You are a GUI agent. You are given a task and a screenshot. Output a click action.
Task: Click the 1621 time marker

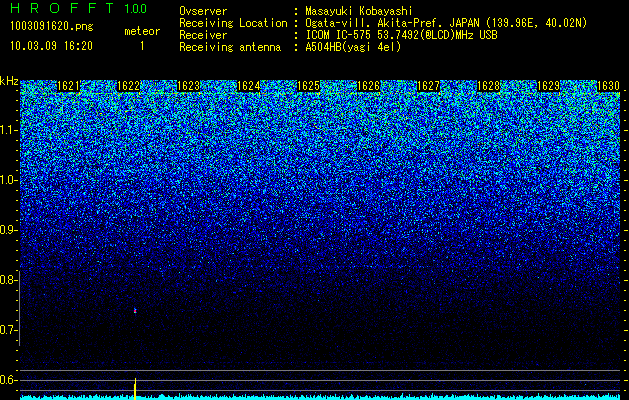click(69, 86)
